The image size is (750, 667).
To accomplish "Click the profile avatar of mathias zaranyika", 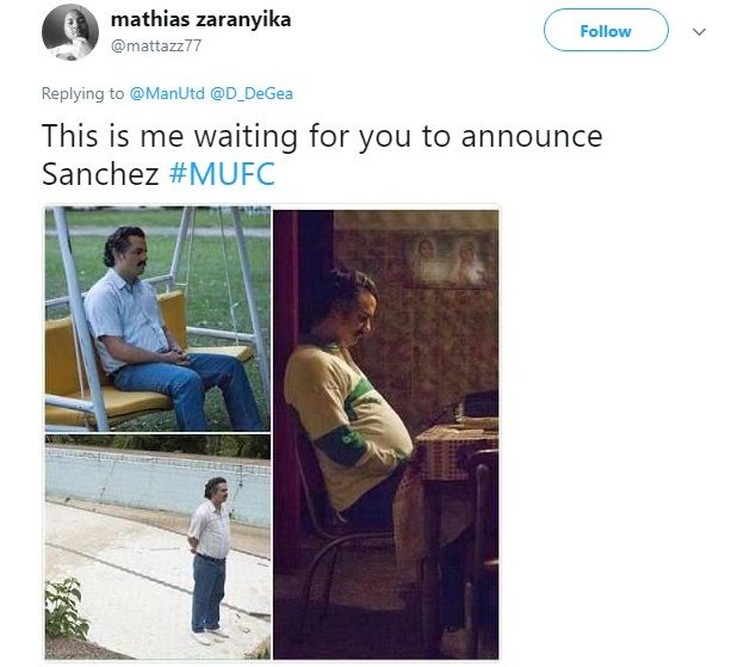I will (70, 32).
